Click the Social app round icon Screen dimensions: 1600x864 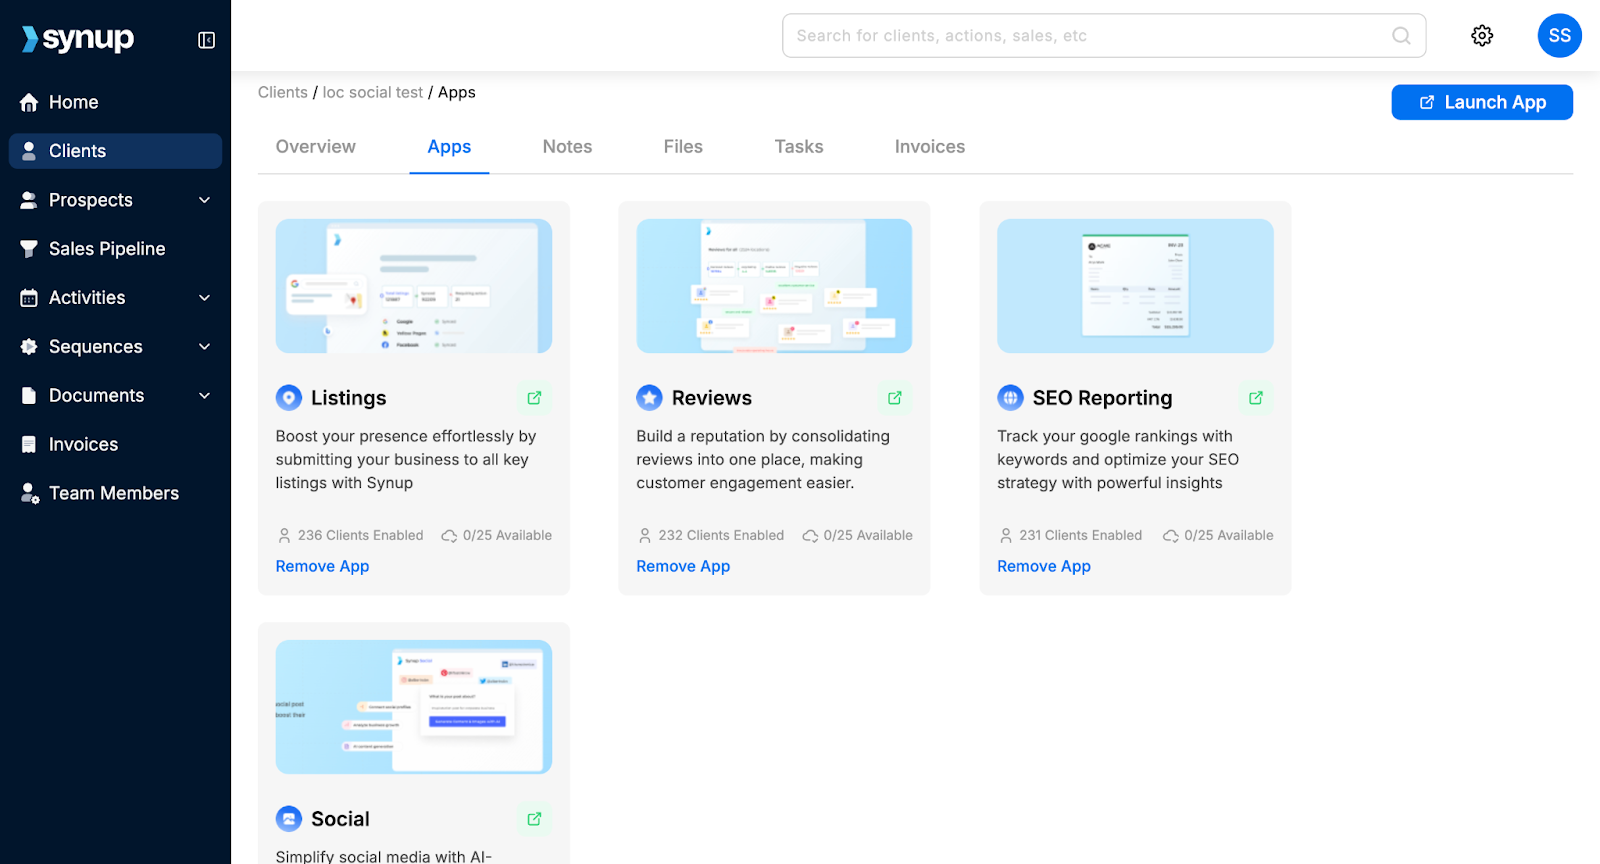(x=289, y=819)
